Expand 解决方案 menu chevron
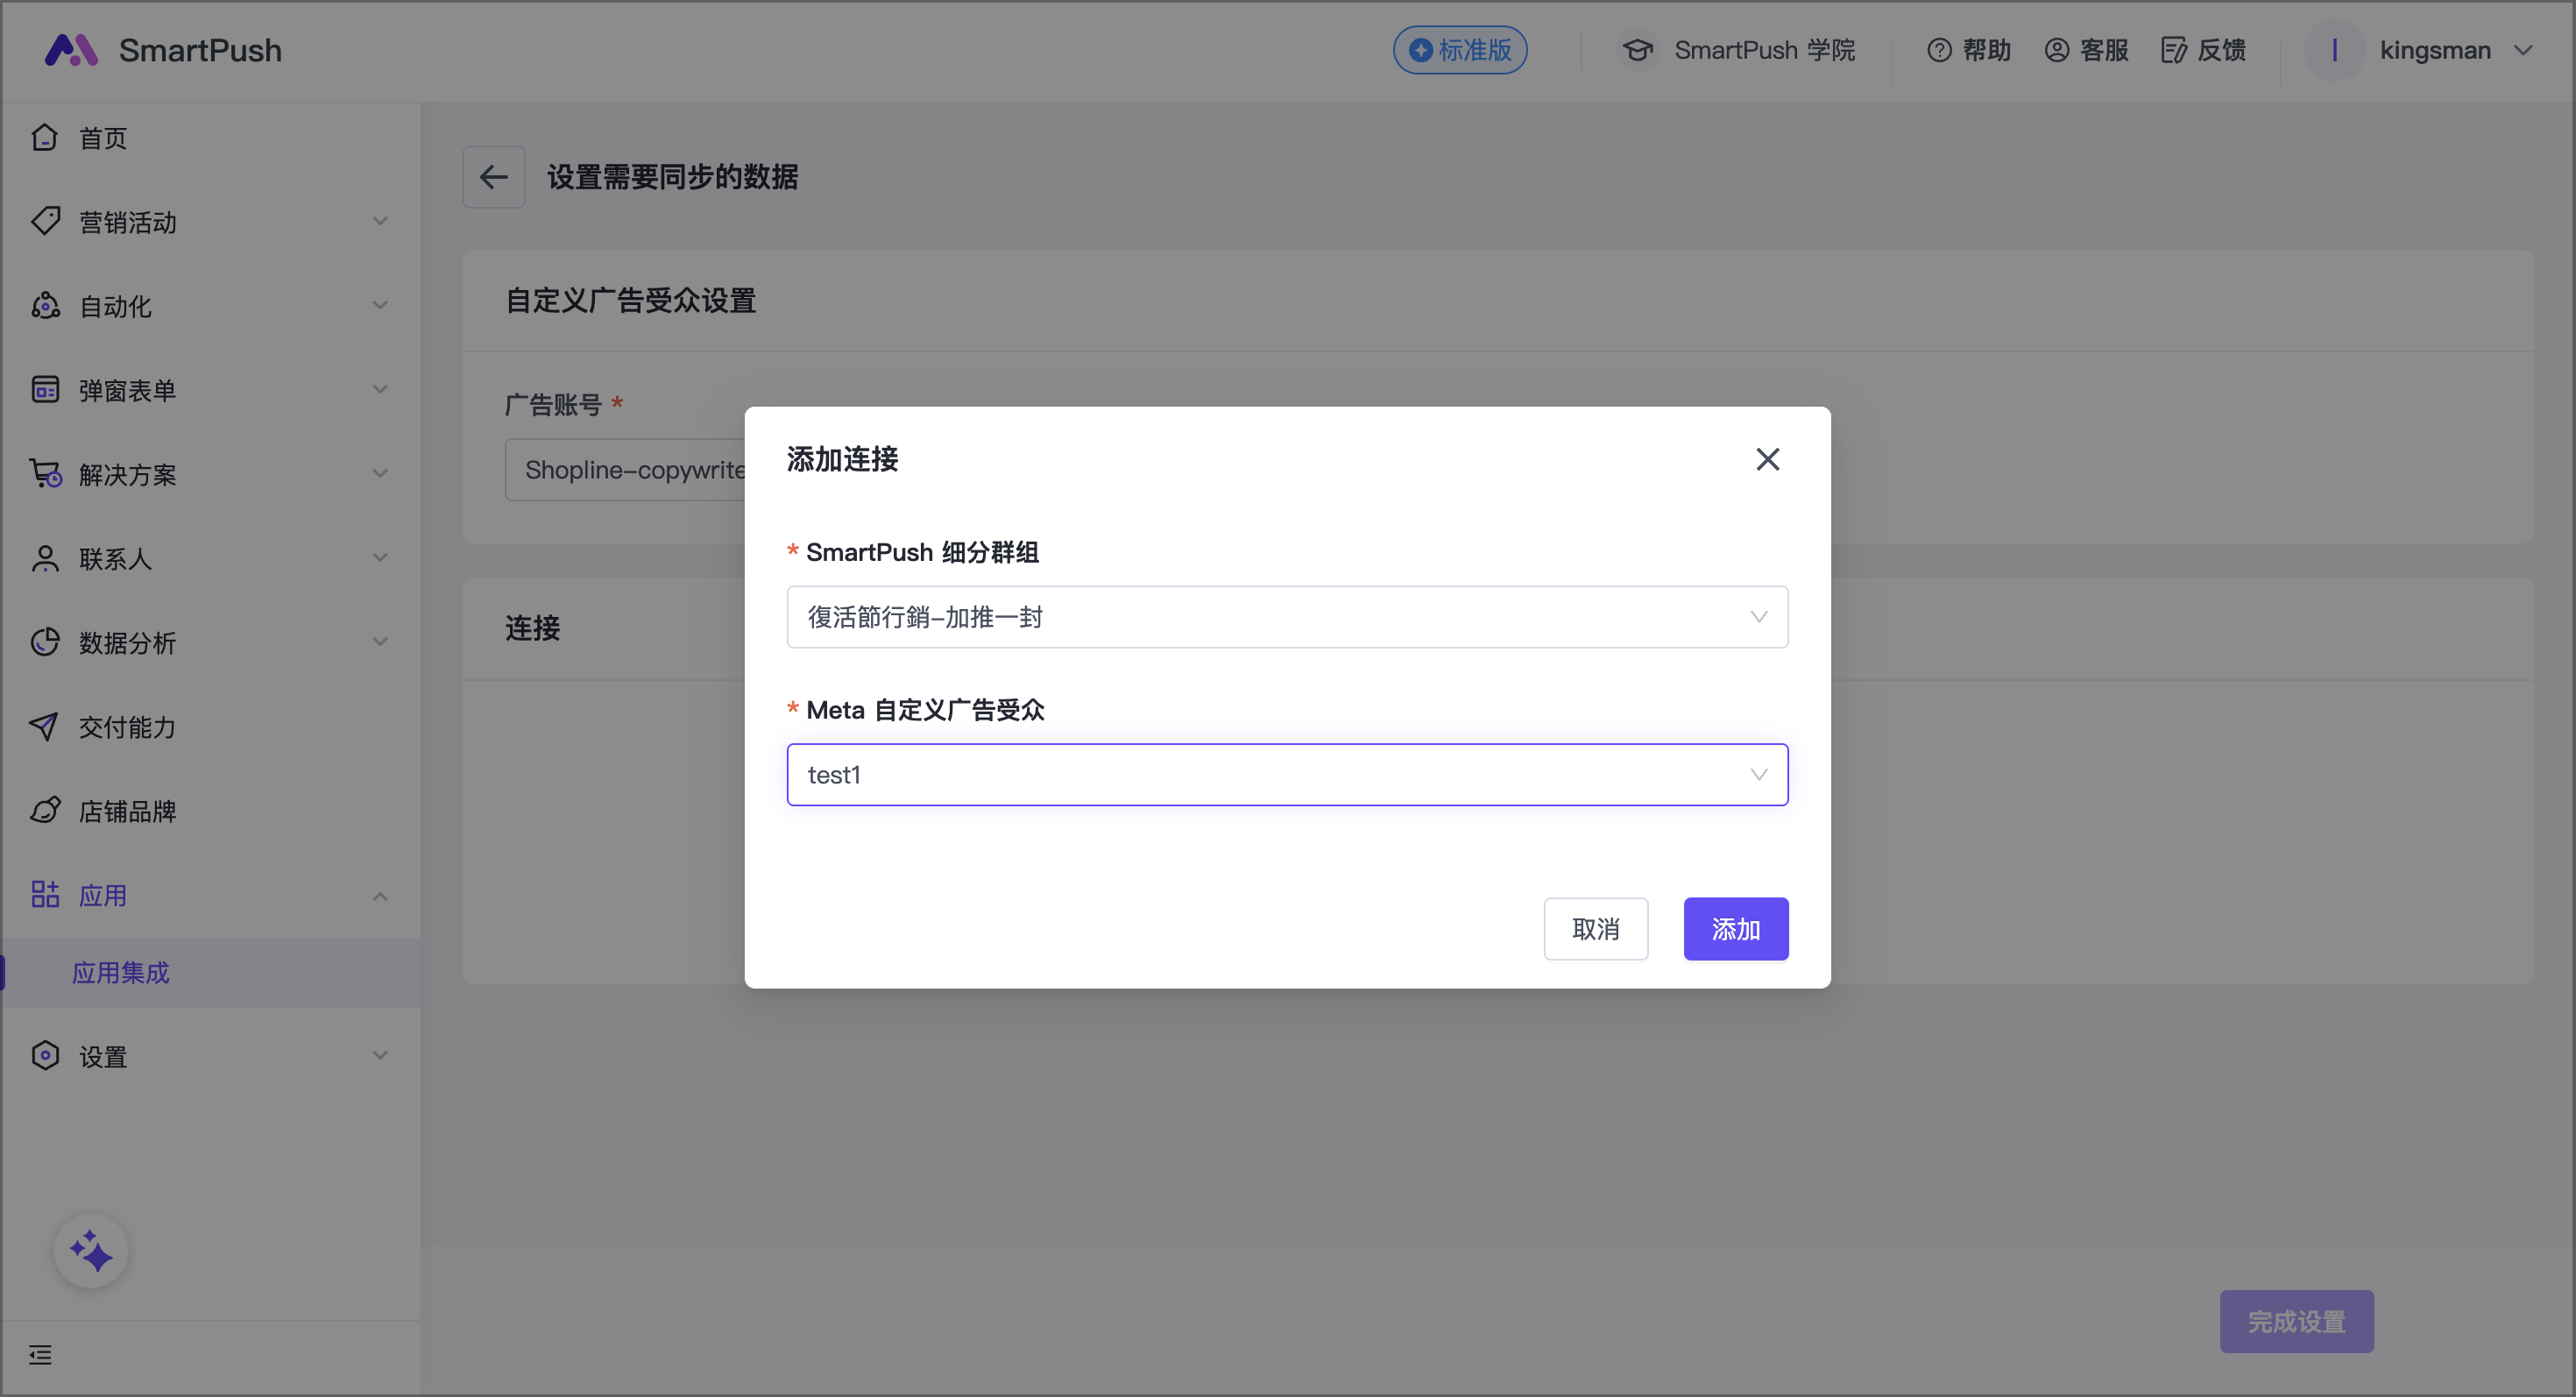The height and width of the screenshot is (1397, 2576). click(380, 473)
